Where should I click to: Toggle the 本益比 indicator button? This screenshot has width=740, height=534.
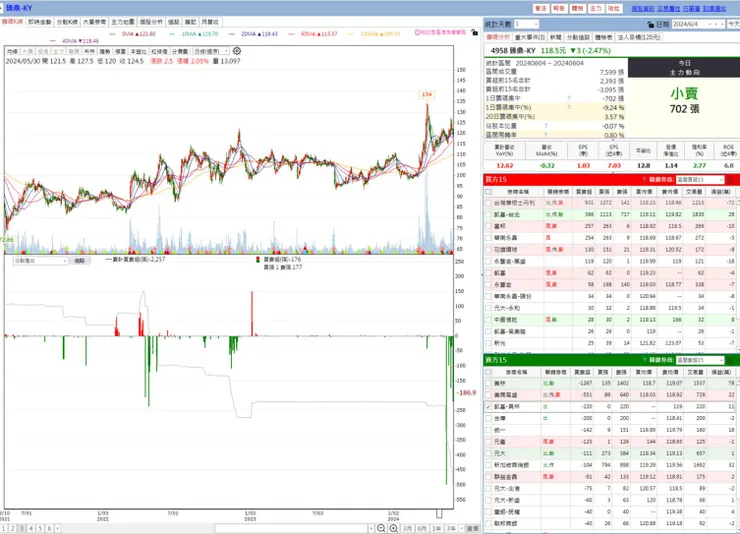coord(138,51)
